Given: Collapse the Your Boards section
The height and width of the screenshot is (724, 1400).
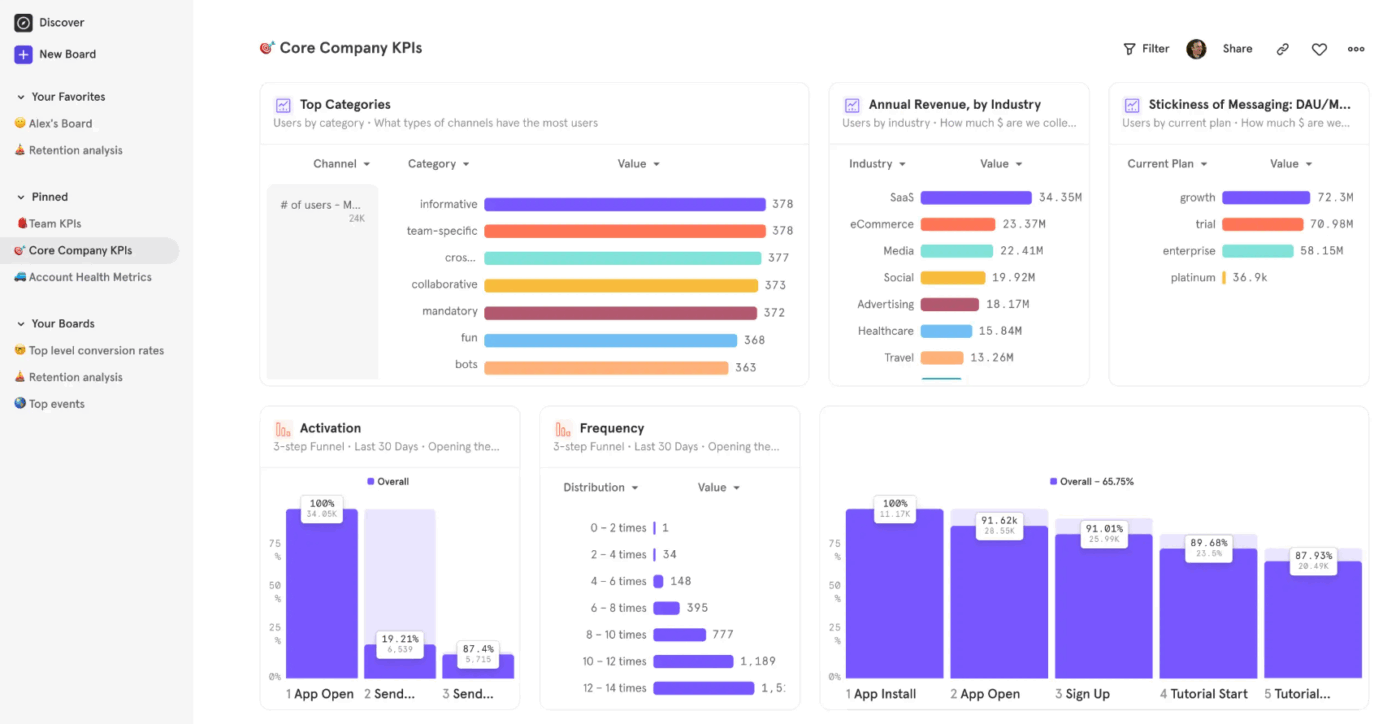Looking at the screenshot, I should click(21, 324).
